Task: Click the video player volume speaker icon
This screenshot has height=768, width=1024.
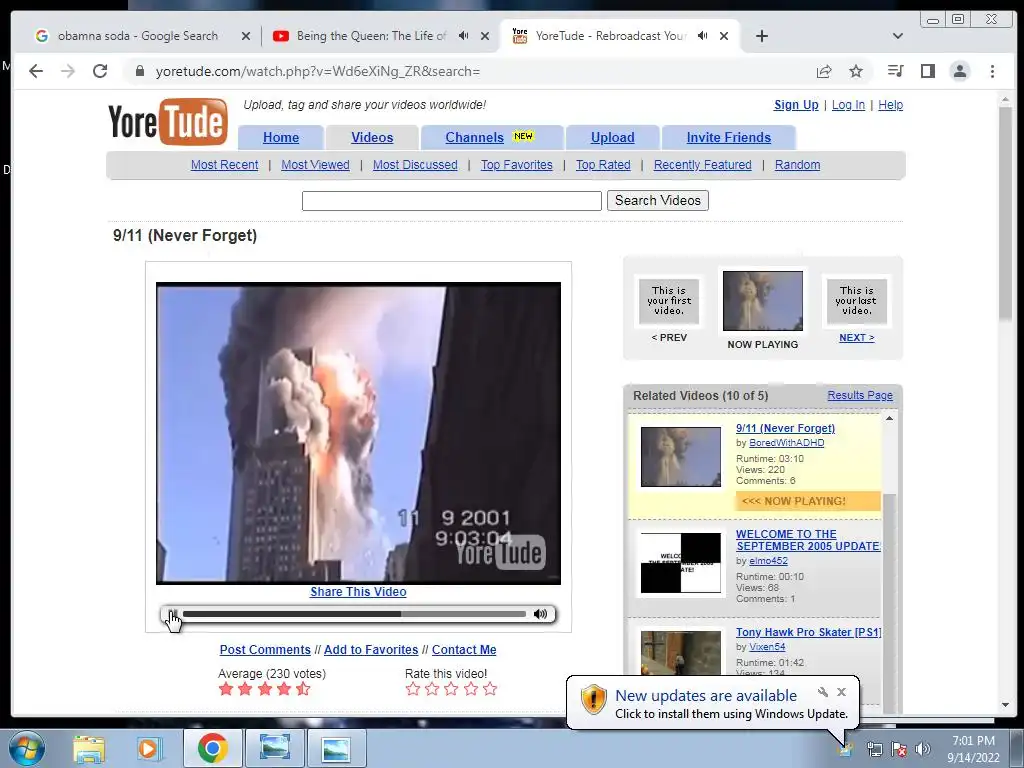Action: tap(540, 614)
